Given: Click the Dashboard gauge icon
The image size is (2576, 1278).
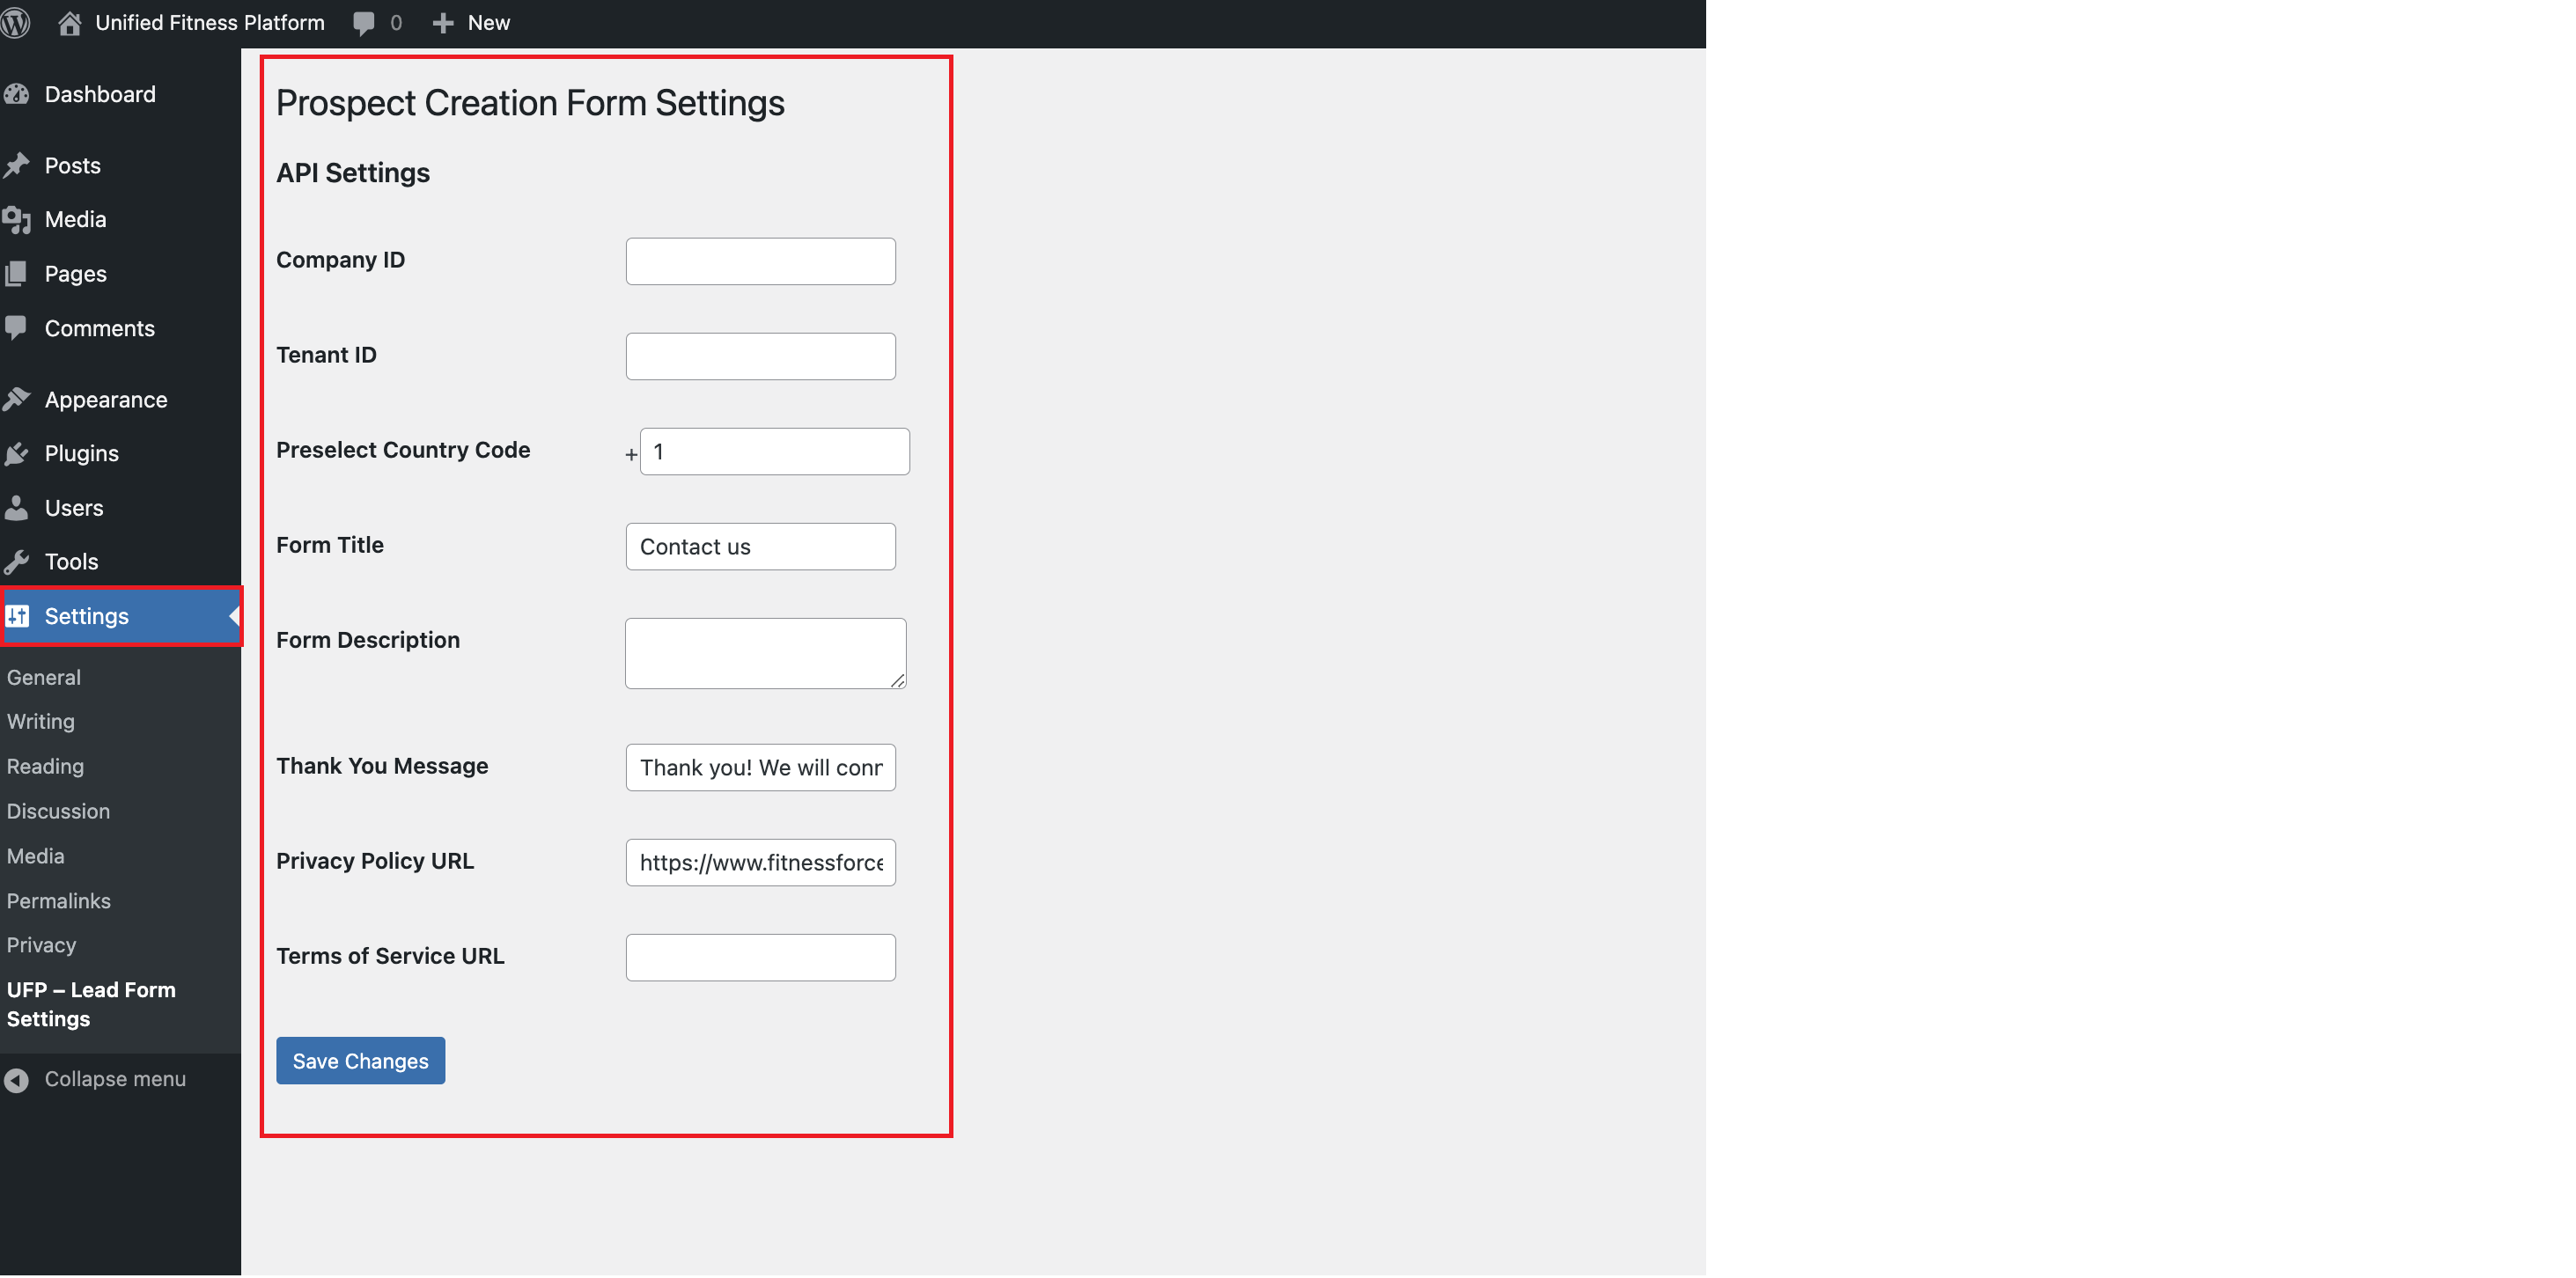Looking at the screenshot, I should pyautogui.click(x=17, y=94).
